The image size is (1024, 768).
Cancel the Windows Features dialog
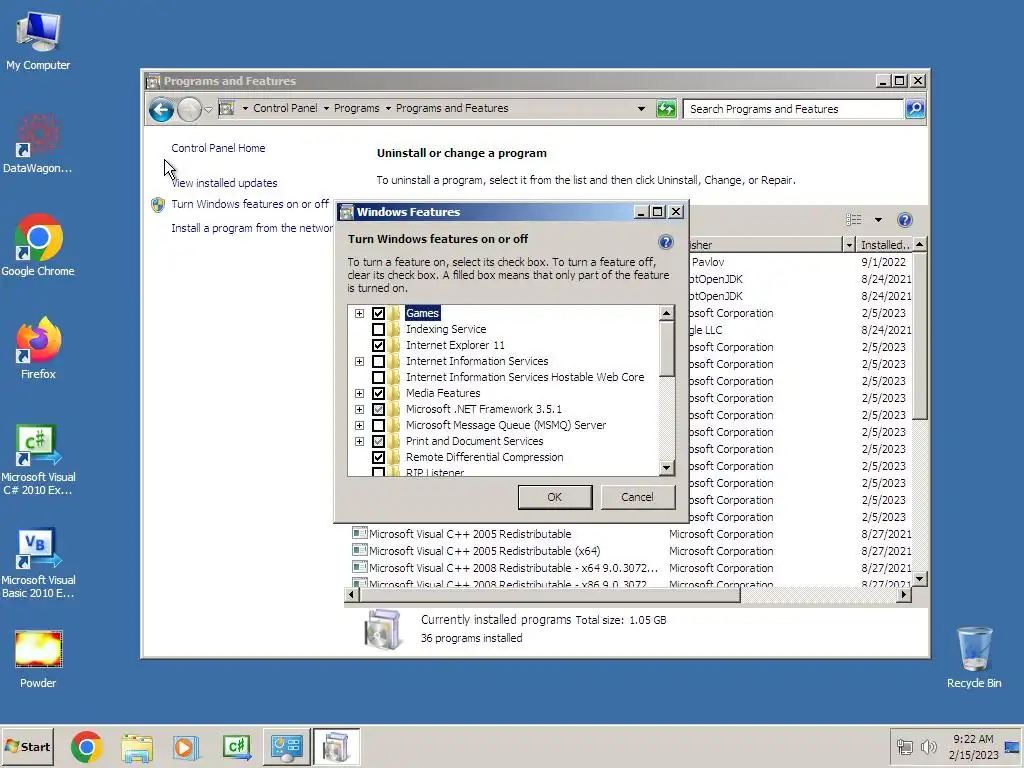click(x=637, y=497)
